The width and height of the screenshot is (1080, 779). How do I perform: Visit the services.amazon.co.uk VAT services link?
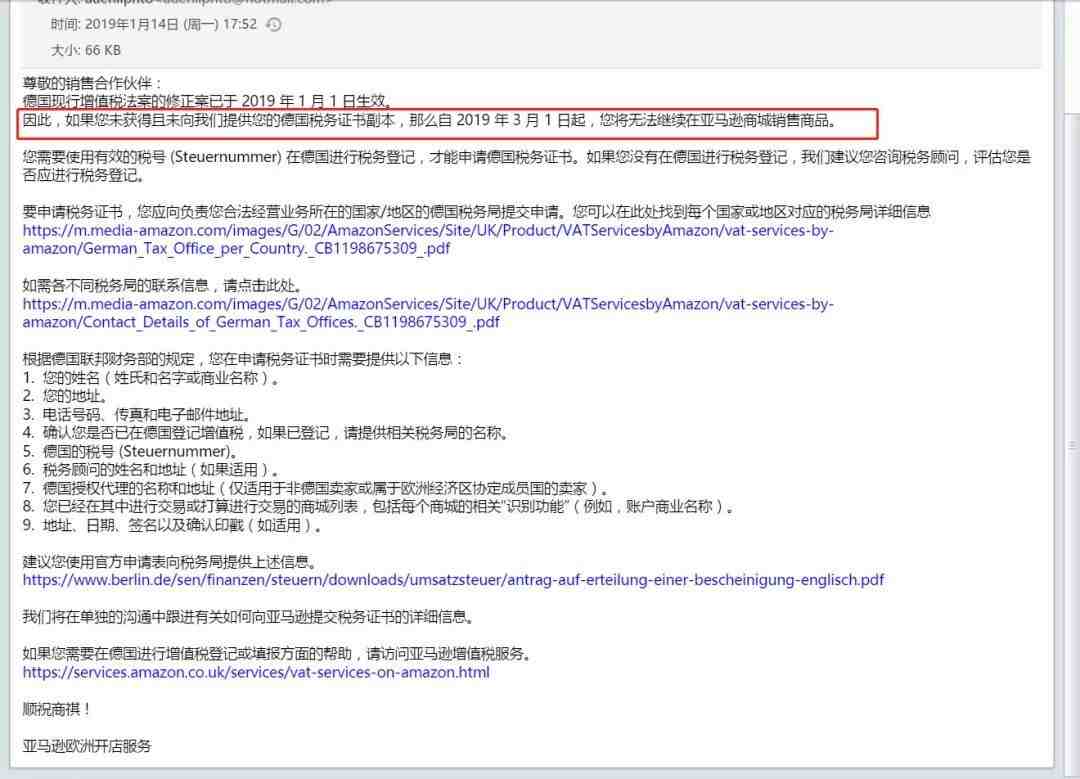[256, 672]
